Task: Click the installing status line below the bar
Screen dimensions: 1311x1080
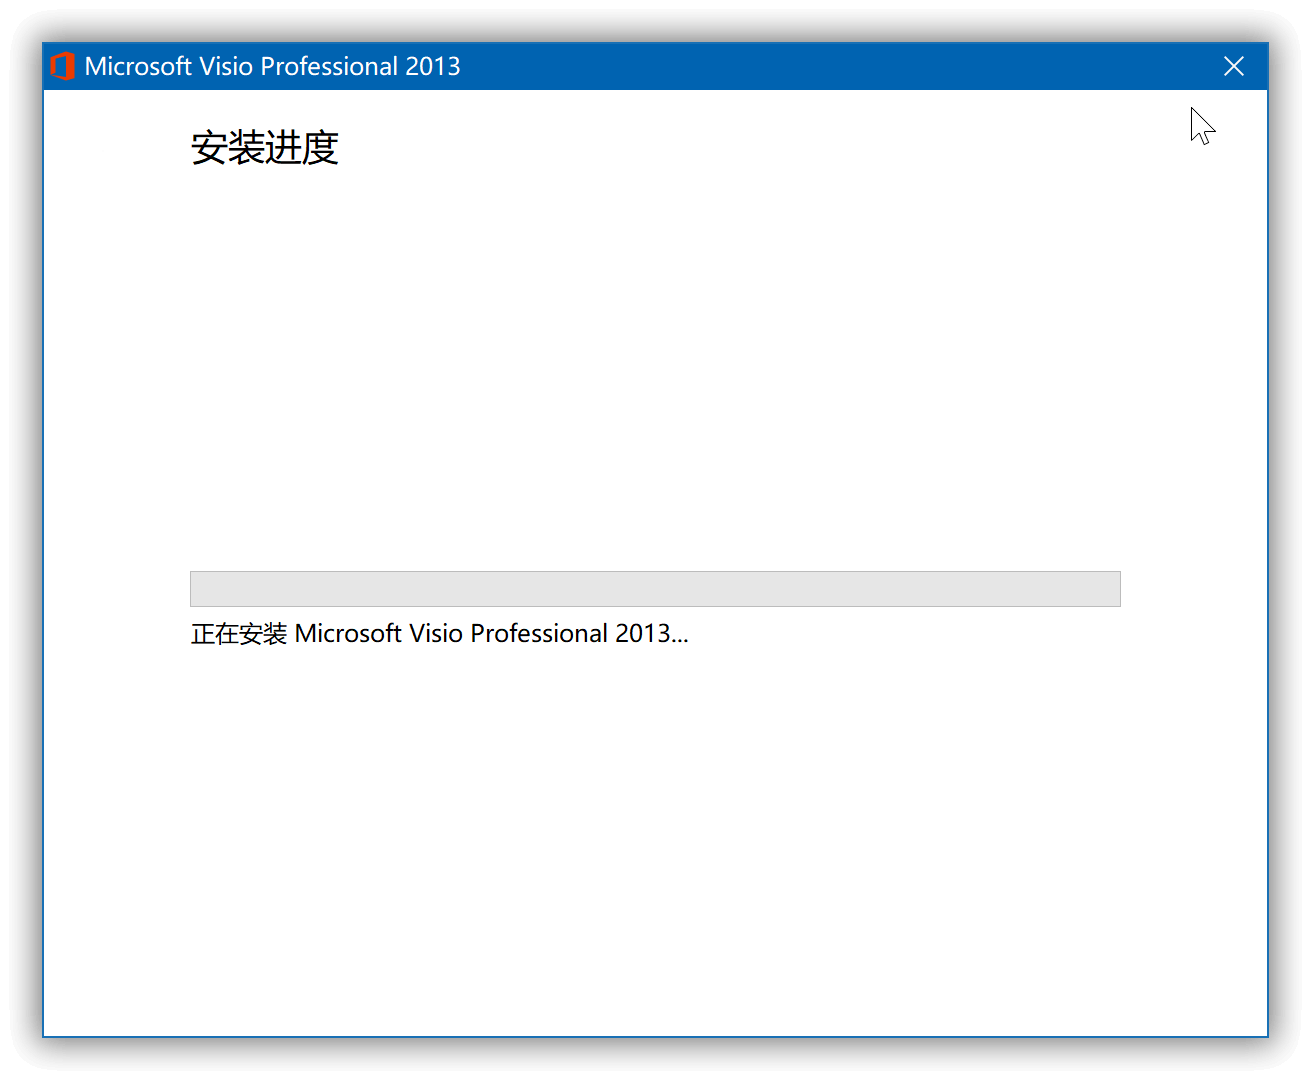Action: 440,633
